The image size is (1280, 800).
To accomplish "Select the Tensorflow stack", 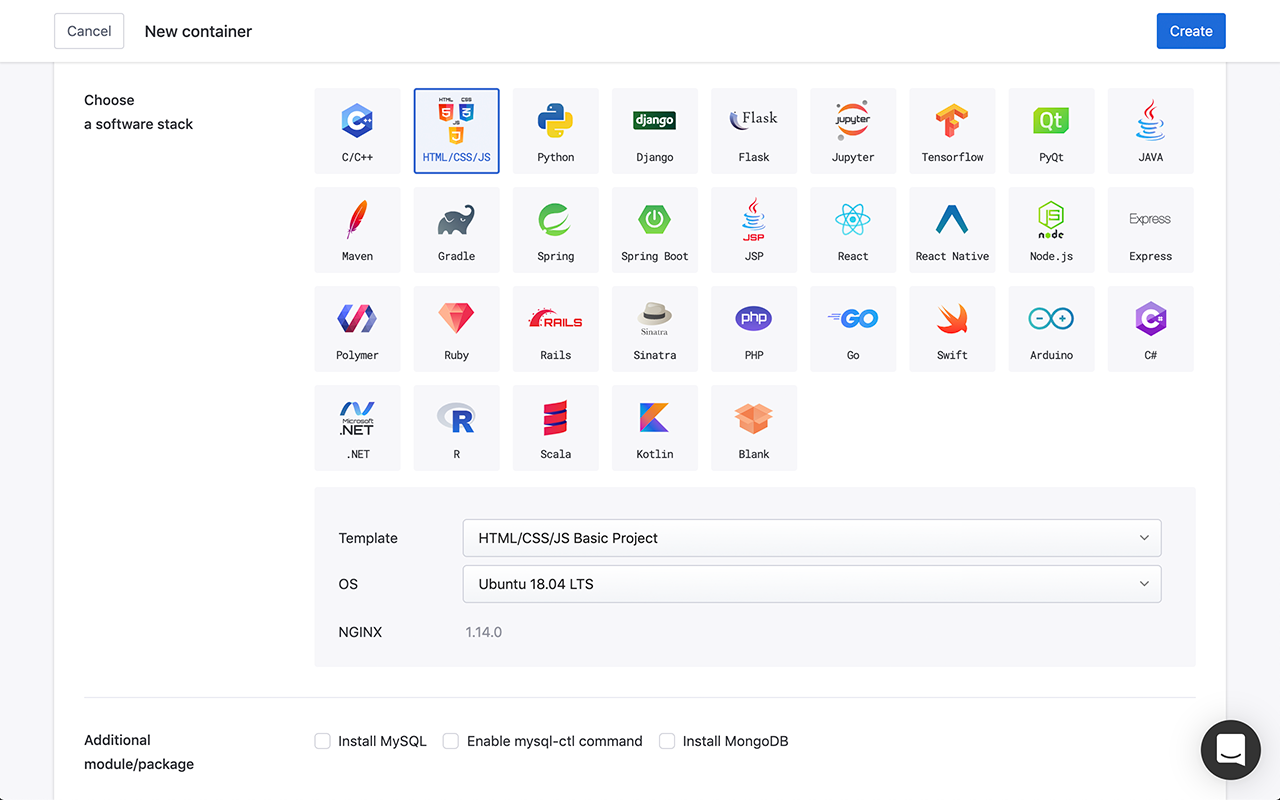I will point(952,130).
